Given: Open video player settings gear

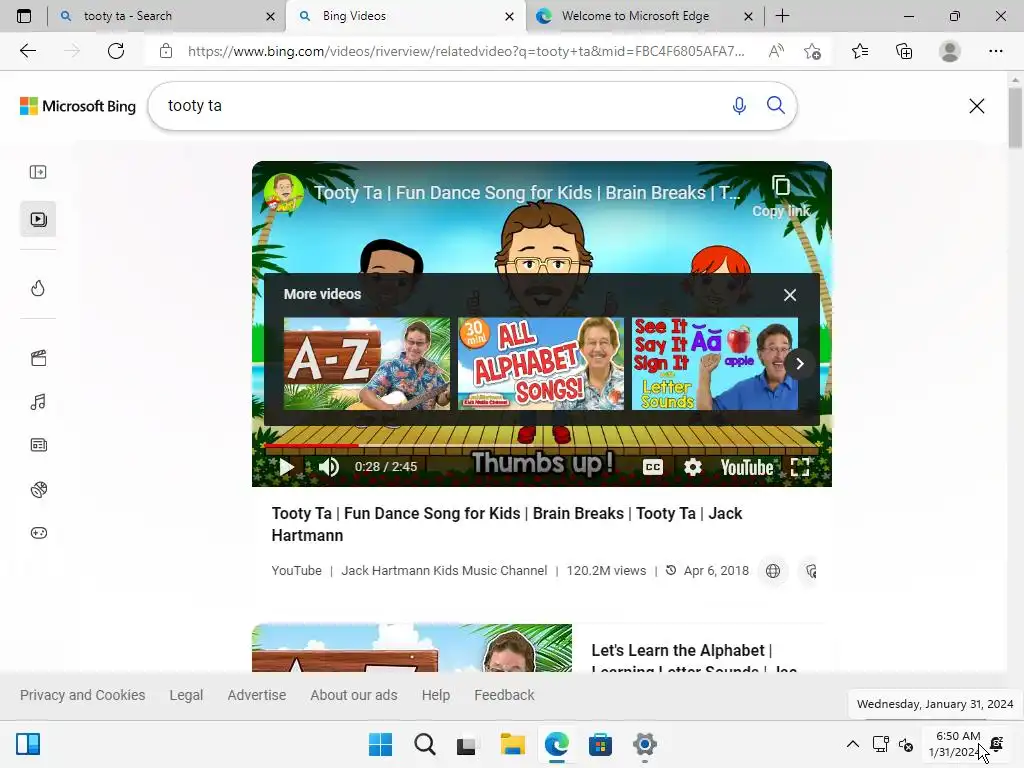Looking at the screenshot, I should tap(692, 467).
